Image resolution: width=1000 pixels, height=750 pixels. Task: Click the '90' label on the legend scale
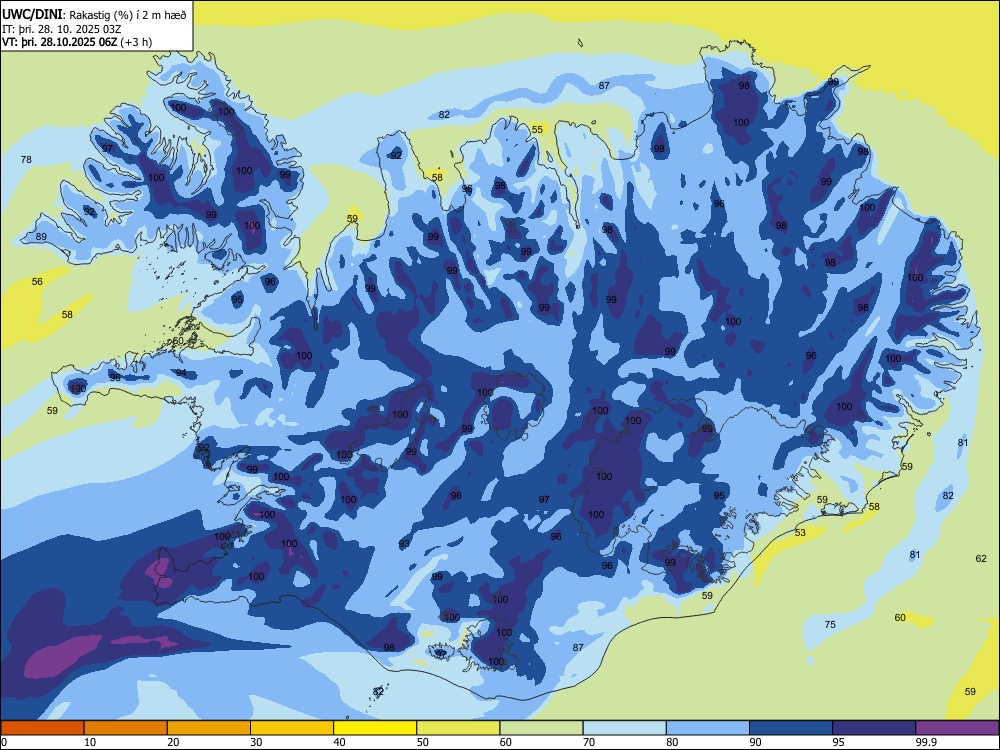pos(755,742)
